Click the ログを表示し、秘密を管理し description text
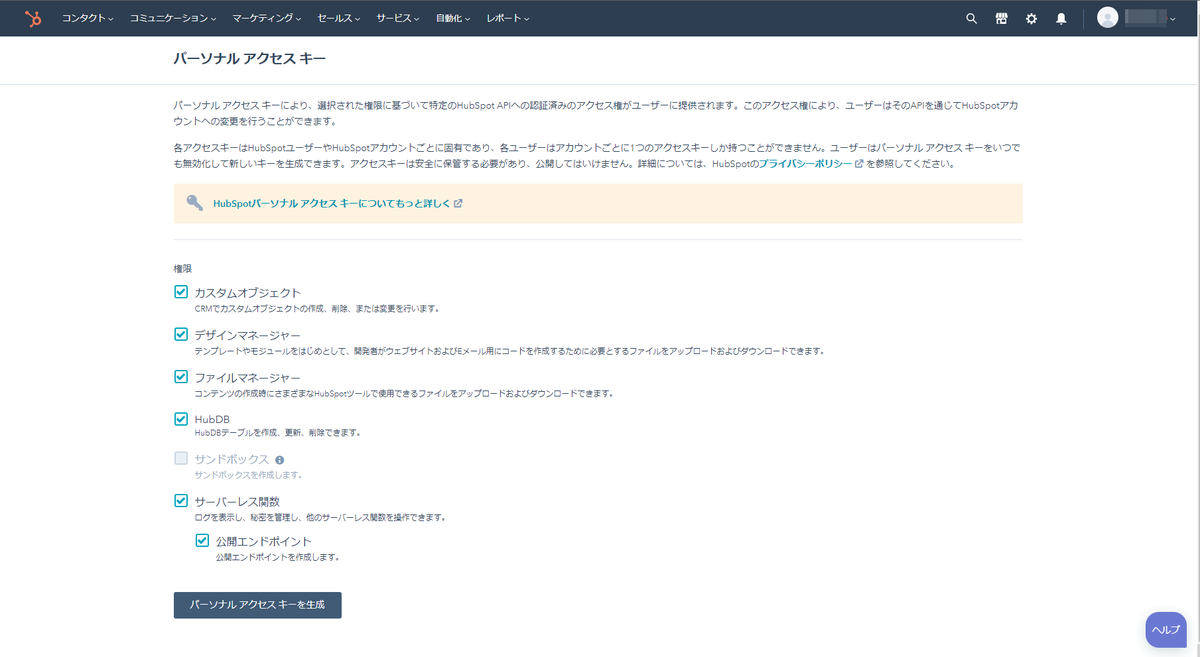Image resolution: width=1200 pixels, height=657 pixels. click(x=320, y=517)
